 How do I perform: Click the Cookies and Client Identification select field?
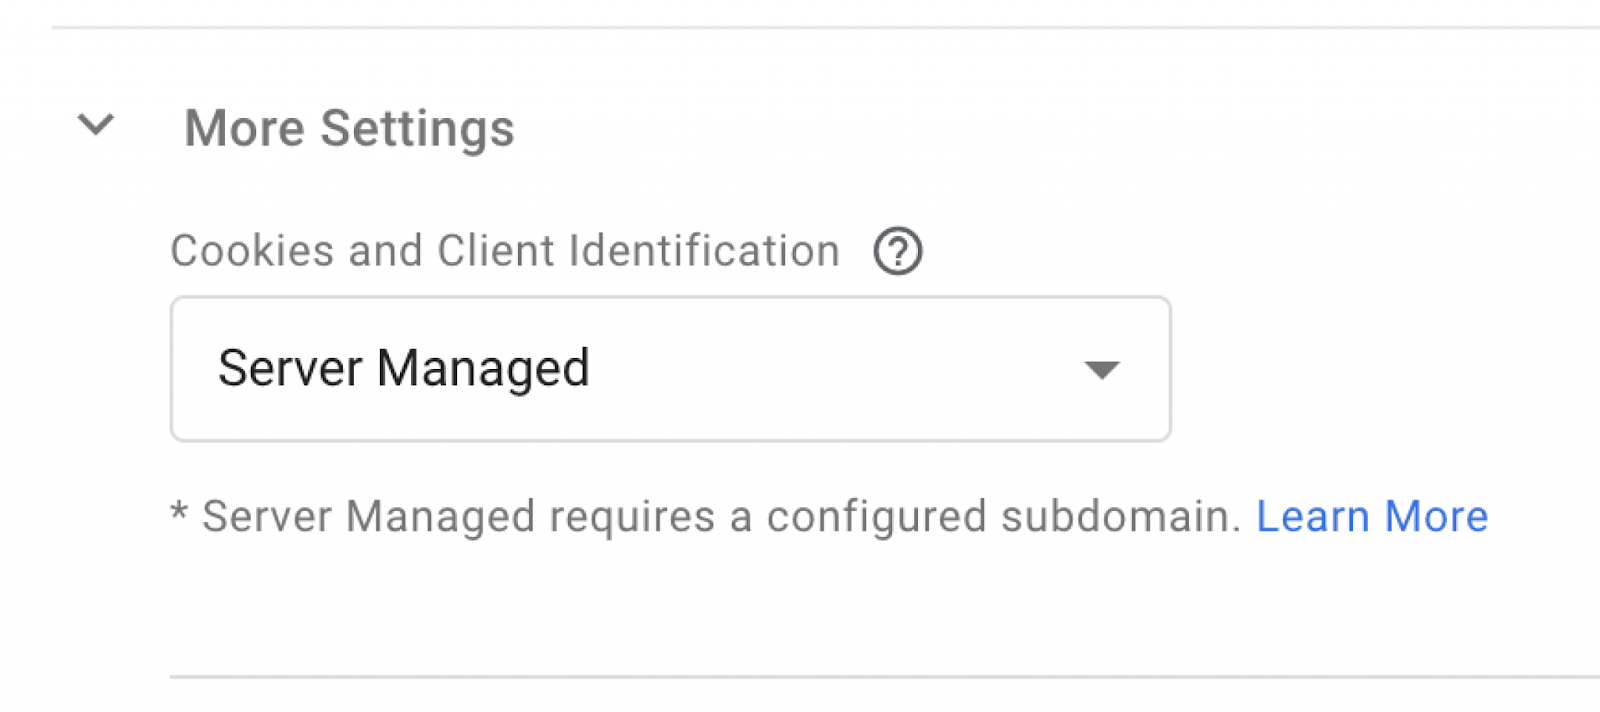click(670, 368)
